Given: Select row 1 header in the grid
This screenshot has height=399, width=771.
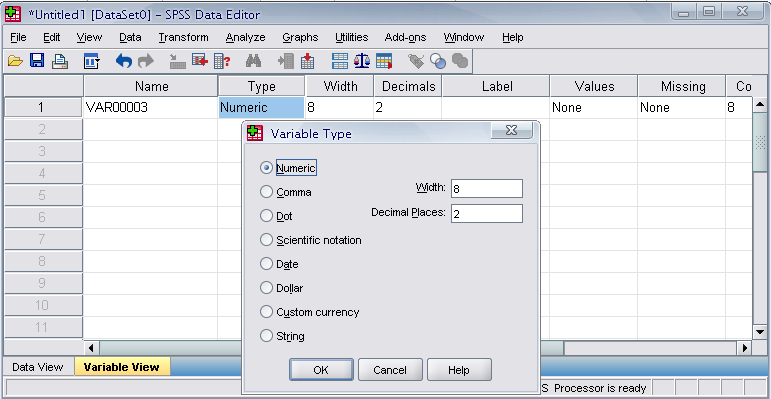Looking at the screenshot, I should pos(43,108).
